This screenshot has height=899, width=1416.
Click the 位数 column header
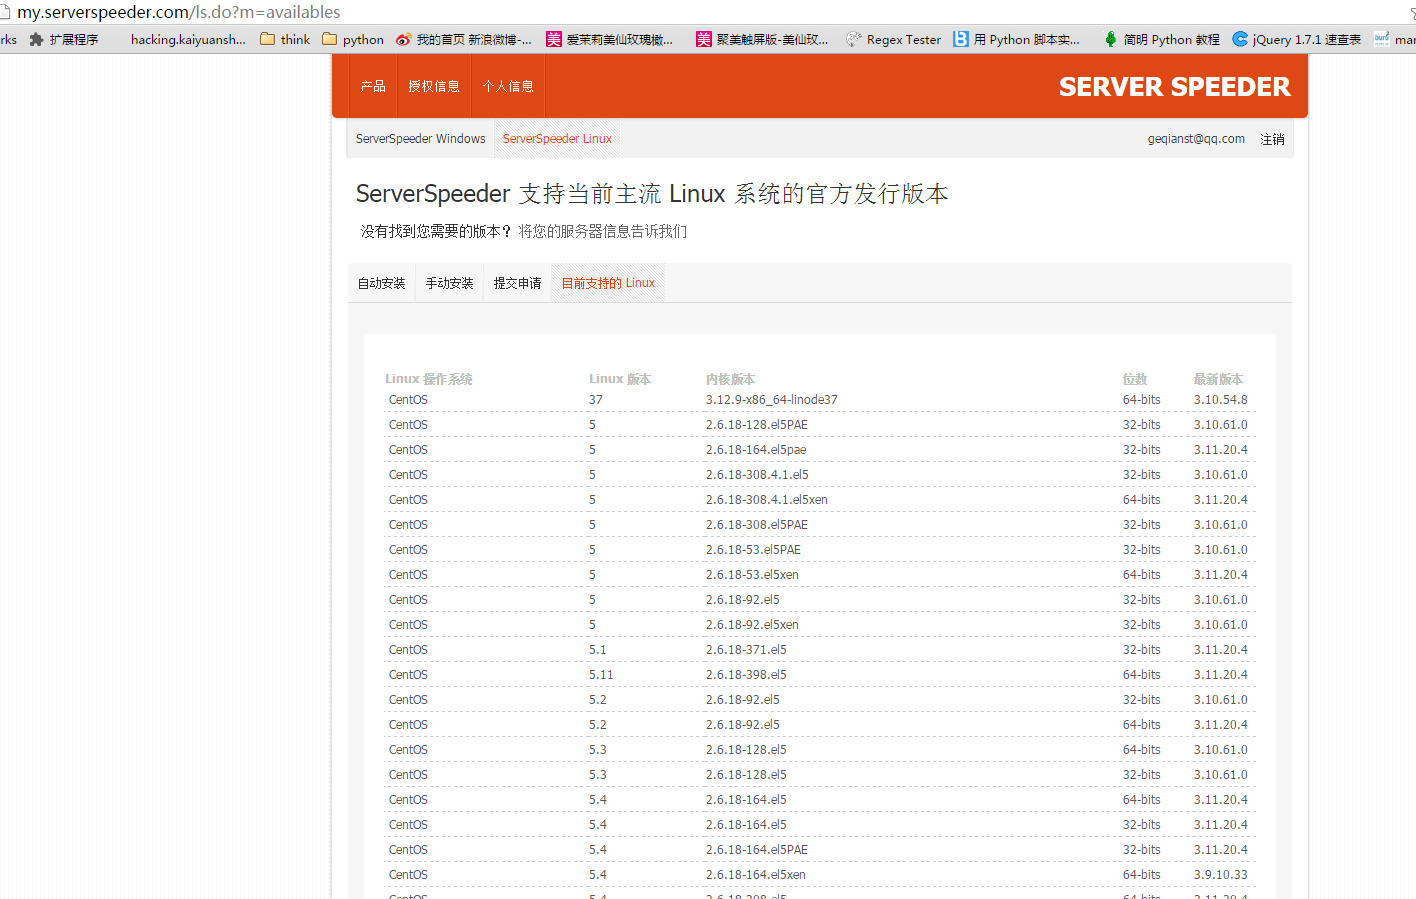(1135, 379)
